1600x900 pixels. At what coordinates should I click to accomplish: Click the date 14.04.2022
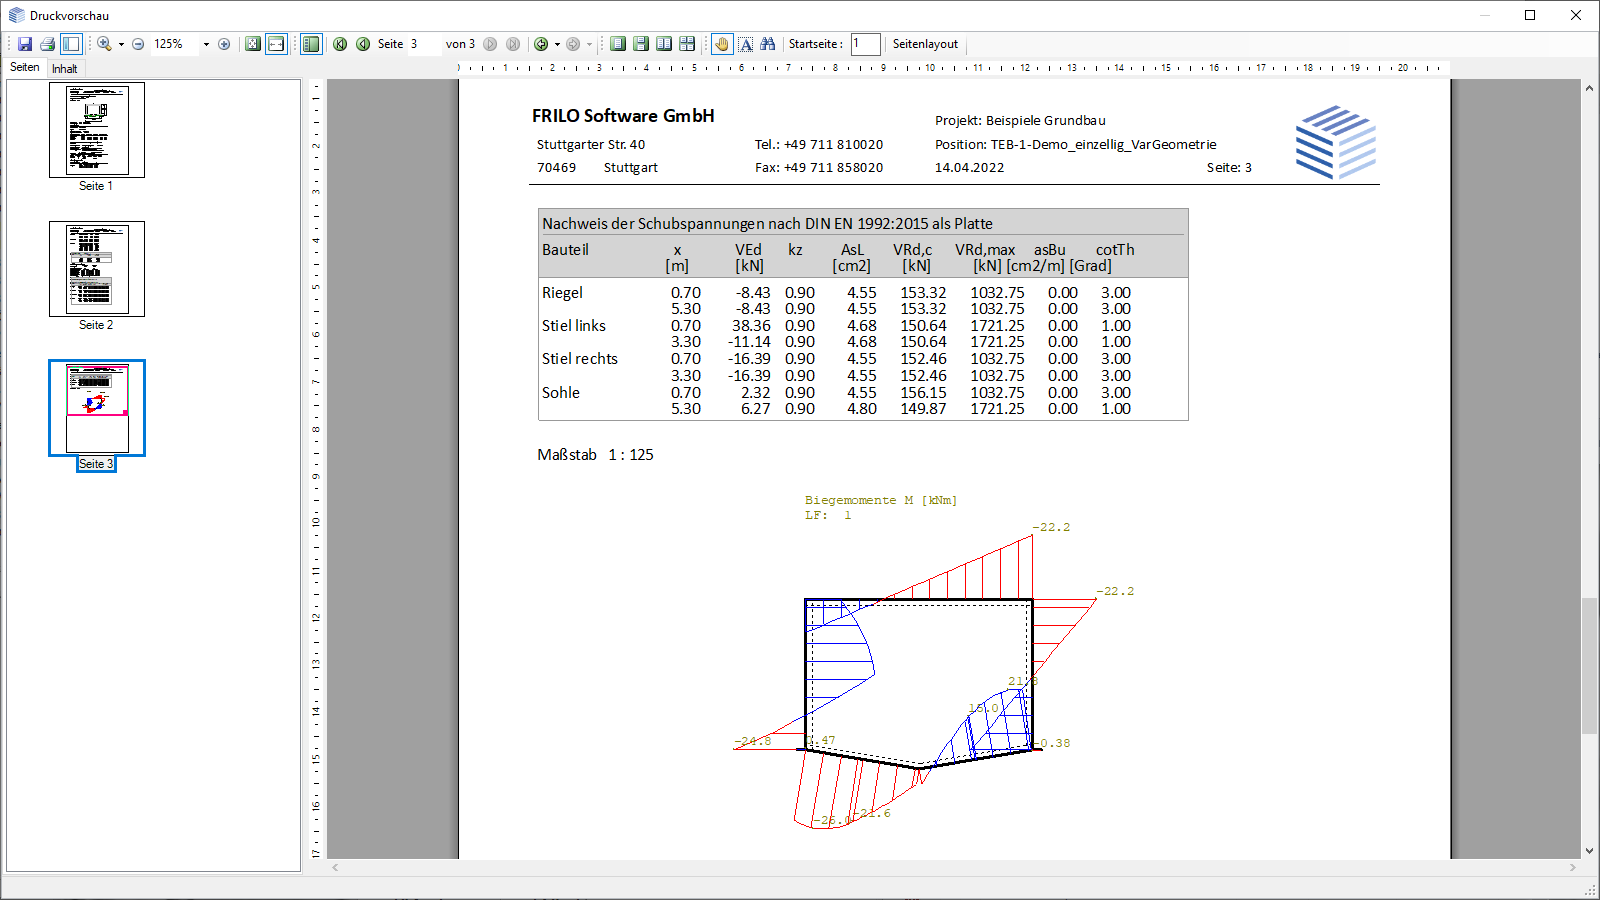click(x=969, y=168)
